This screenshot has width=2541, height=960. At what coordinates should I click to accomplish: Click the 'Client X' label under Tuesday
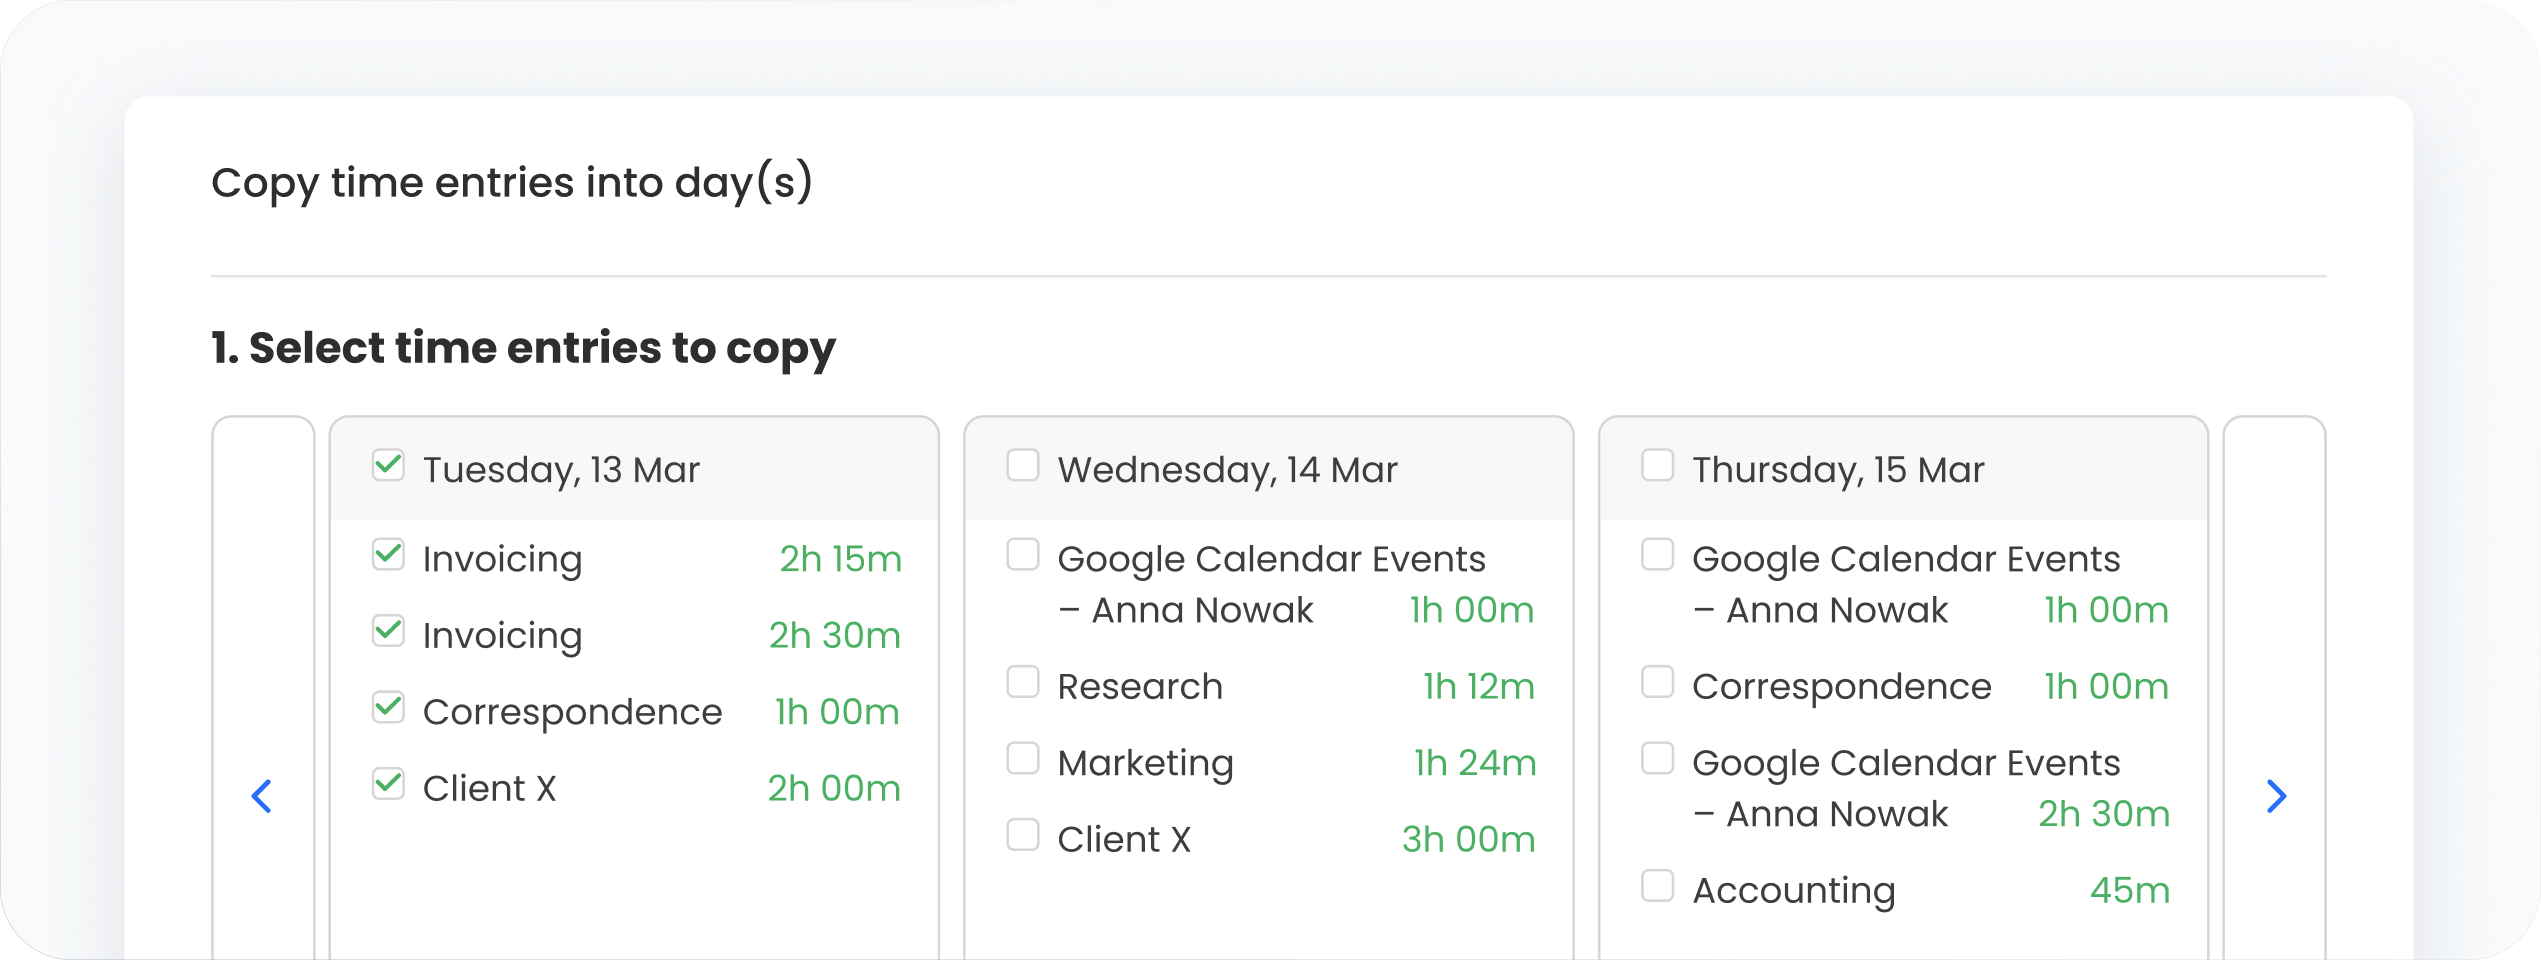[489, 789]
